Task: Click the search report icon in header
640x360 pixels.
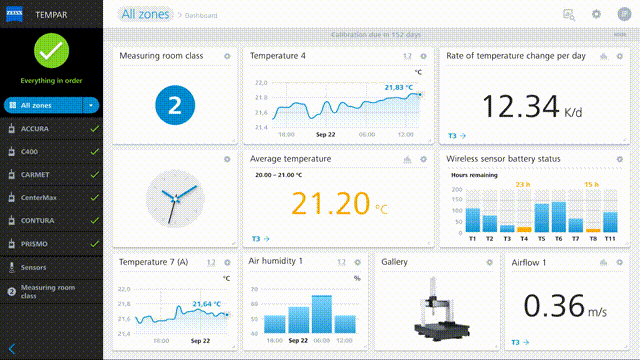Action: (569, 15)
